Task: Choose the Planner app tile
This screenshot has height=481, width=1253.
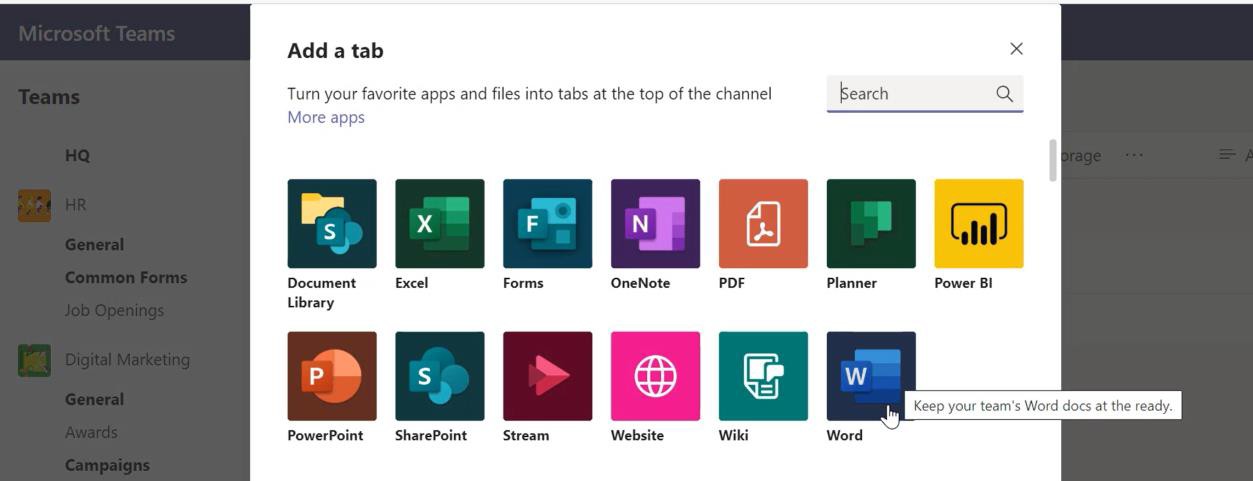Action: tap(871, 224)
